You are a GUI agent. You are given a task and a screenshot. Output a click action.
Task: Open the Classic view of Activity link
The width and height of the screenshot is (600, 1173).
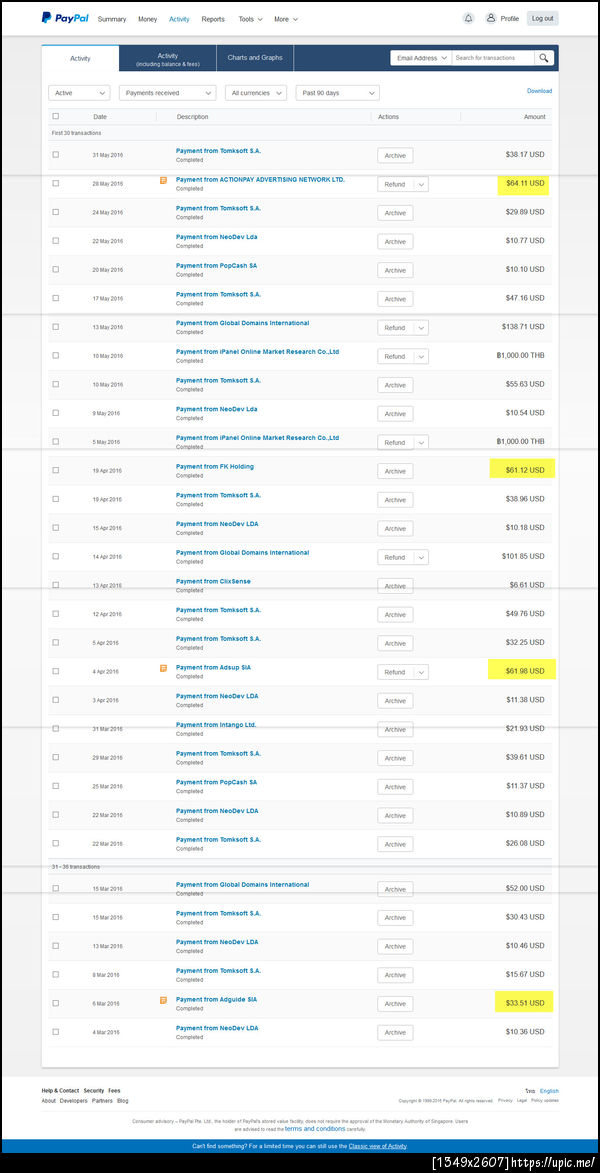[x=377, y=1146]
